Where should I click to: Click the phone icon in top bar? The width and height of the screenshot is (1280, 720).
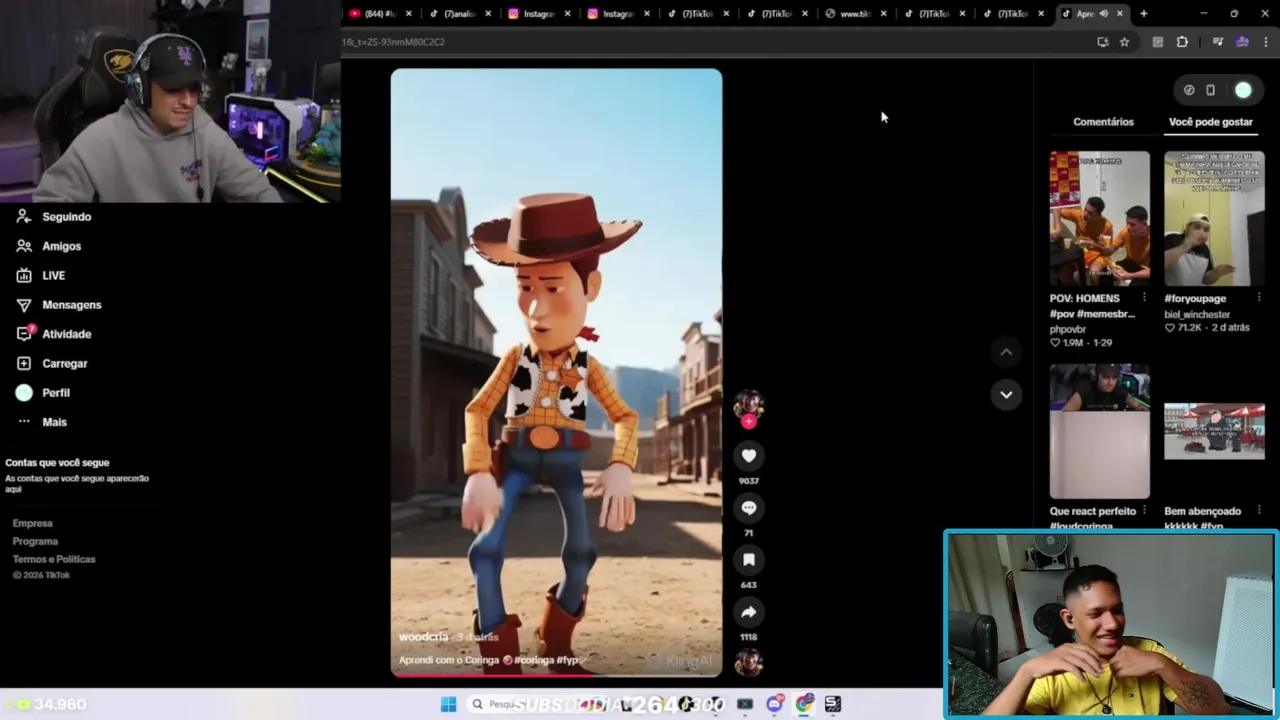[1210, 90]
